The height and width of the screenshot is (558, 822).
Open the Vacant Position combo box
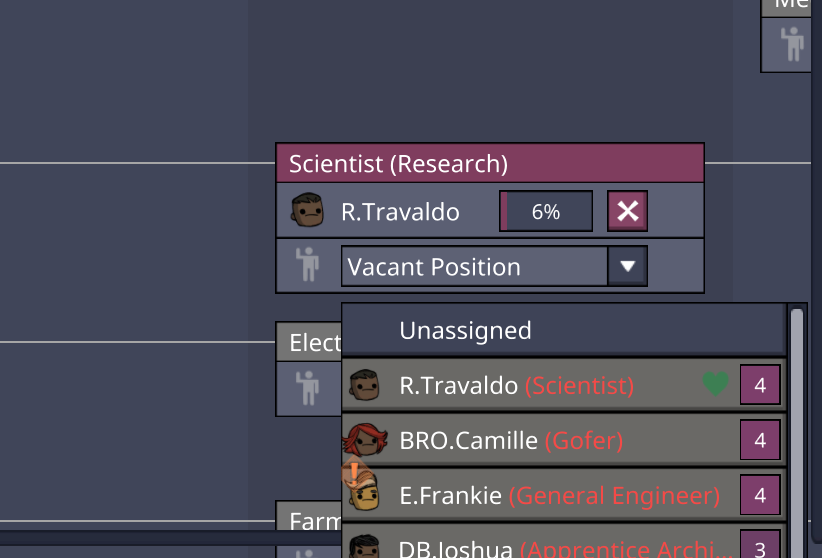(x=474, y=267)
